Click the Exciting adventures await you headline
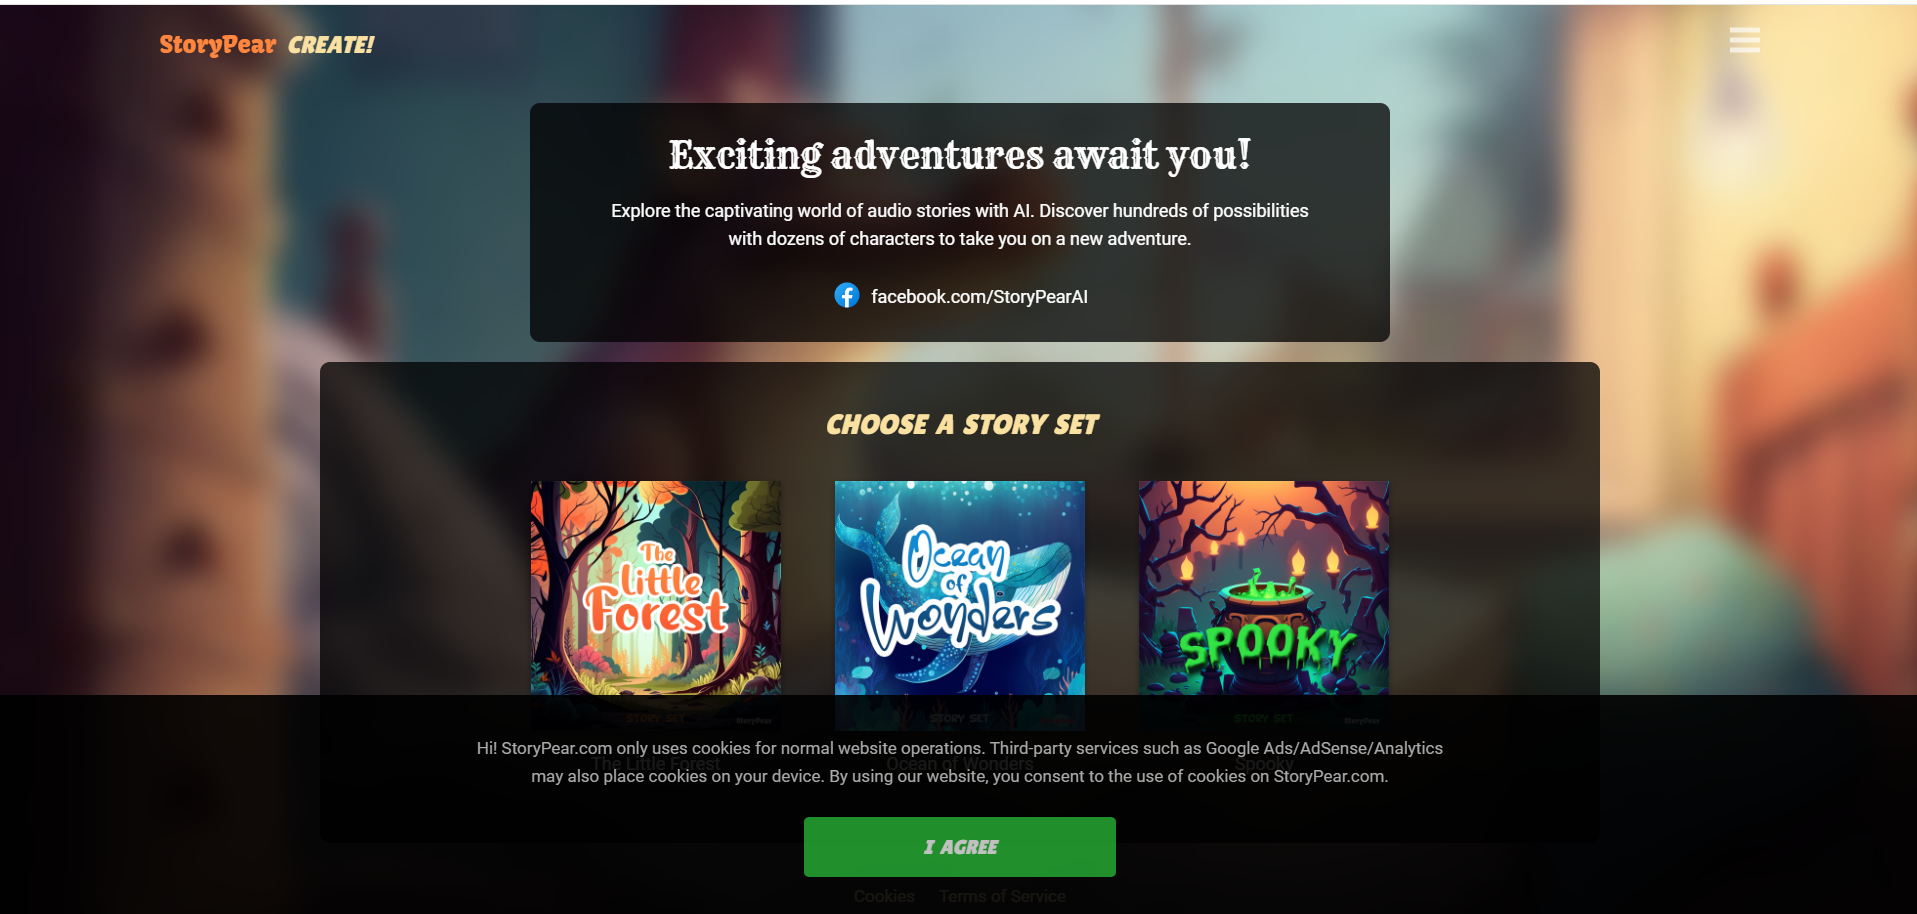 [x=960, y=155]
